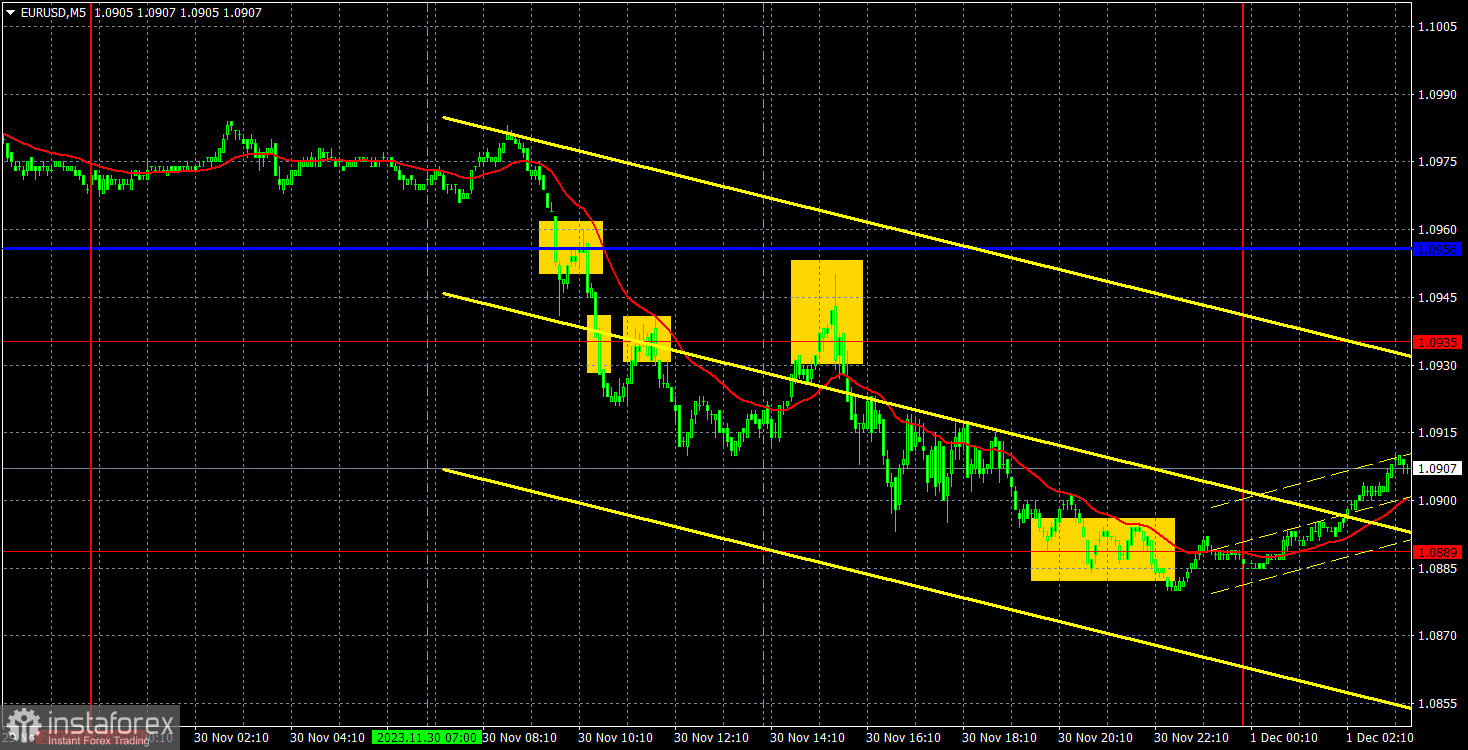Click the chart menu triangle beside EURUSD,M5
The image size is (1468, 750).
pos(10,13)
